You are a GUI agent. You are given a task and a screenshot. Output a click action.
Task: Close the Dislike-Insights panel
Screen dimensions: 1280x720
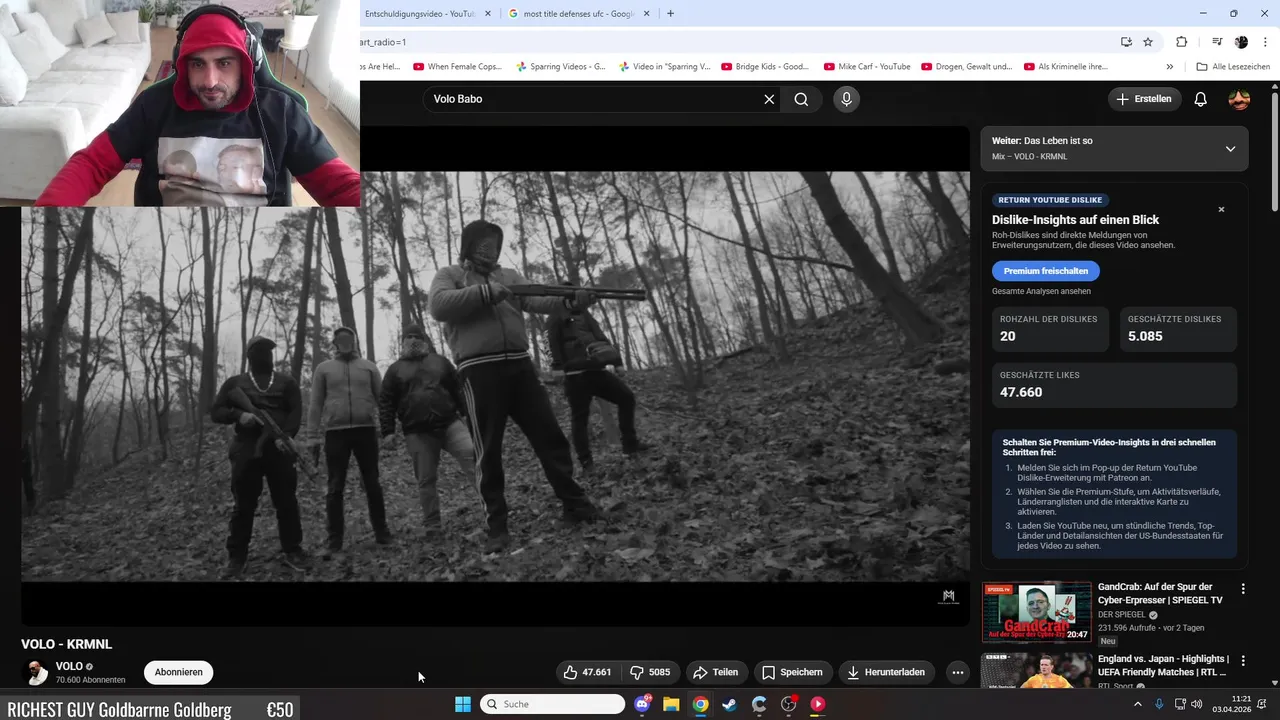(x=1221, y=209)
